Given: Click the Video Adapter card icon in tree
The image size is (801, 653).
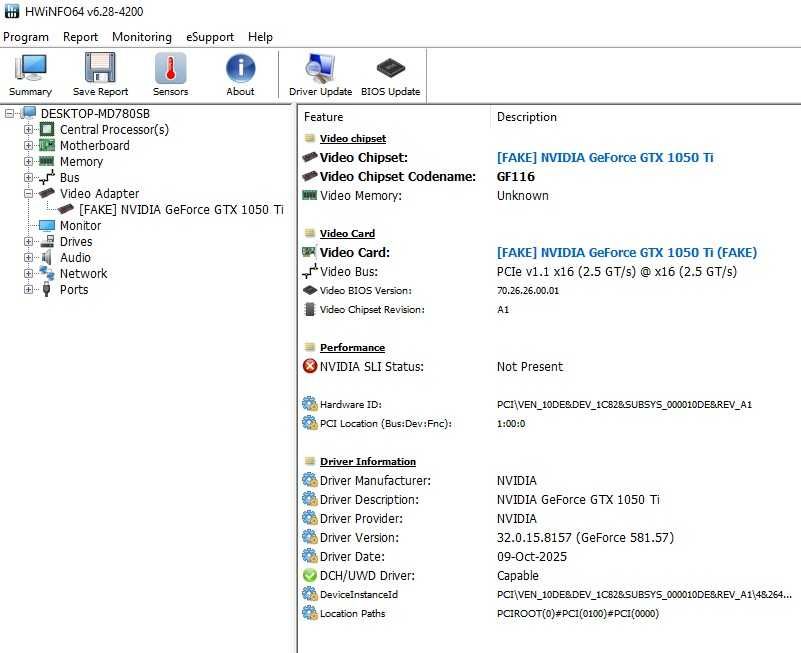Looking at the screenshot, I should (x=46, y=193).
